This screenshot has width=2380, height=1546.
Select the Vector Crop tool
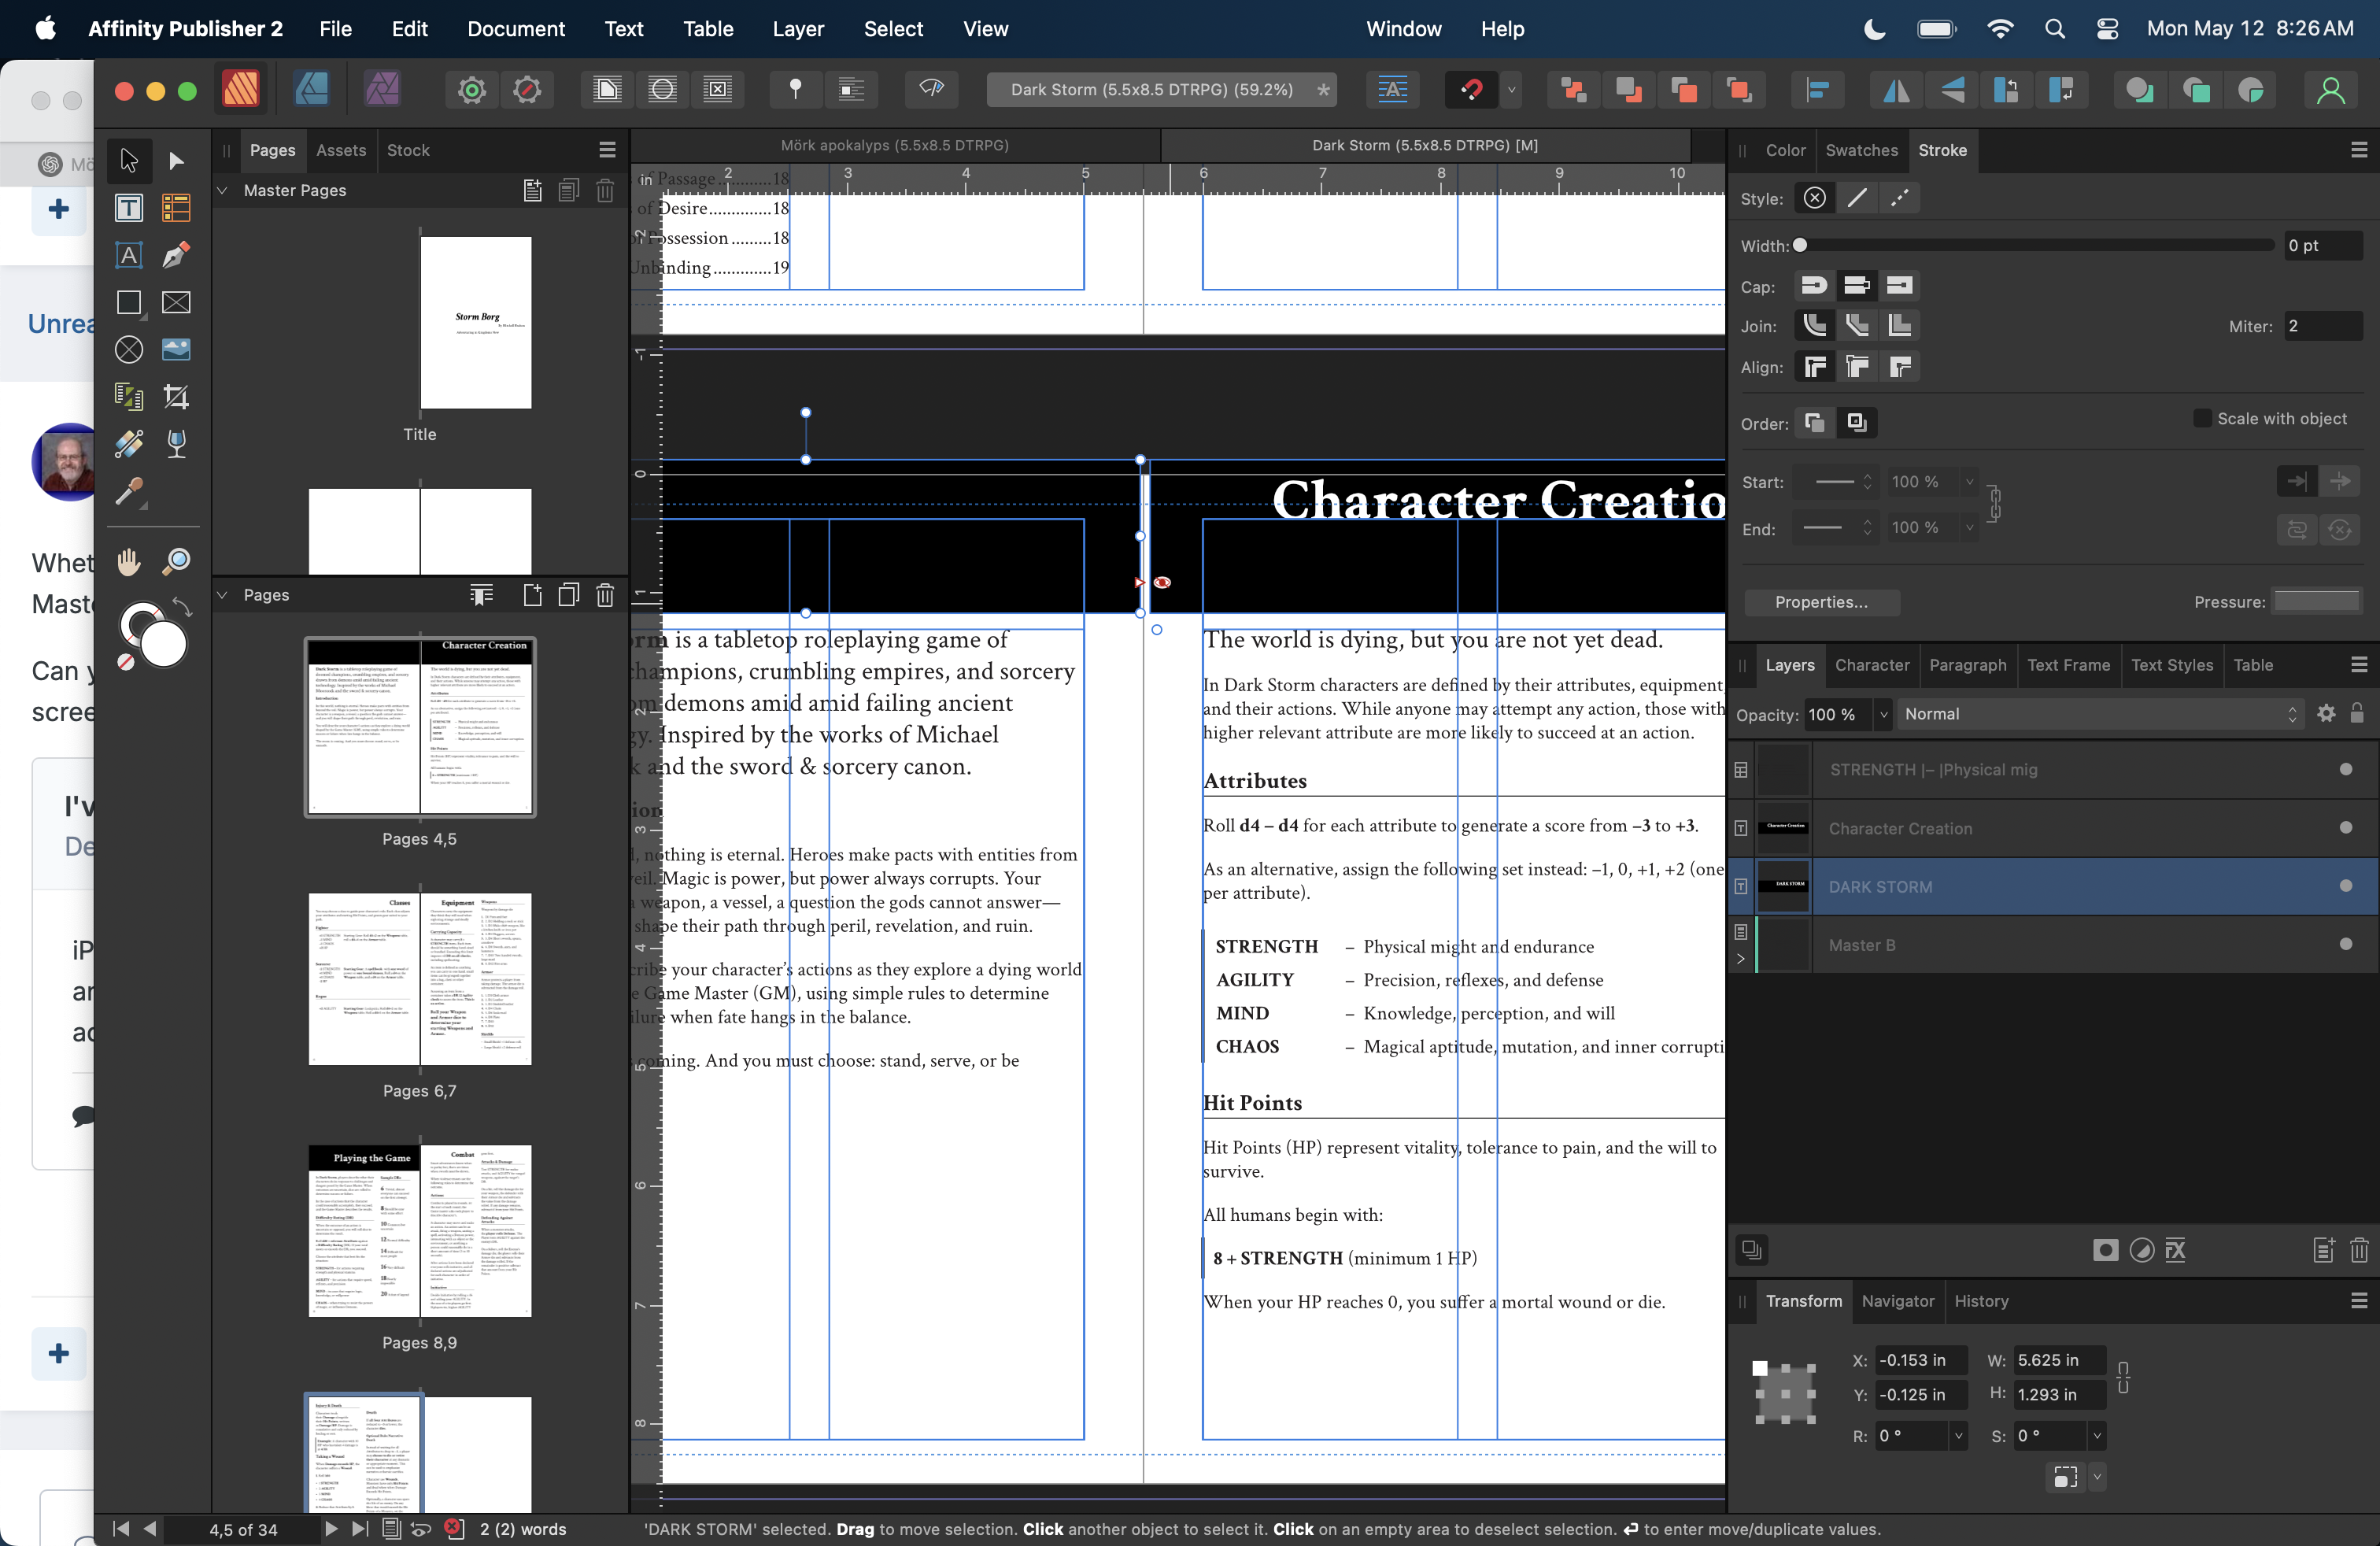176,396
